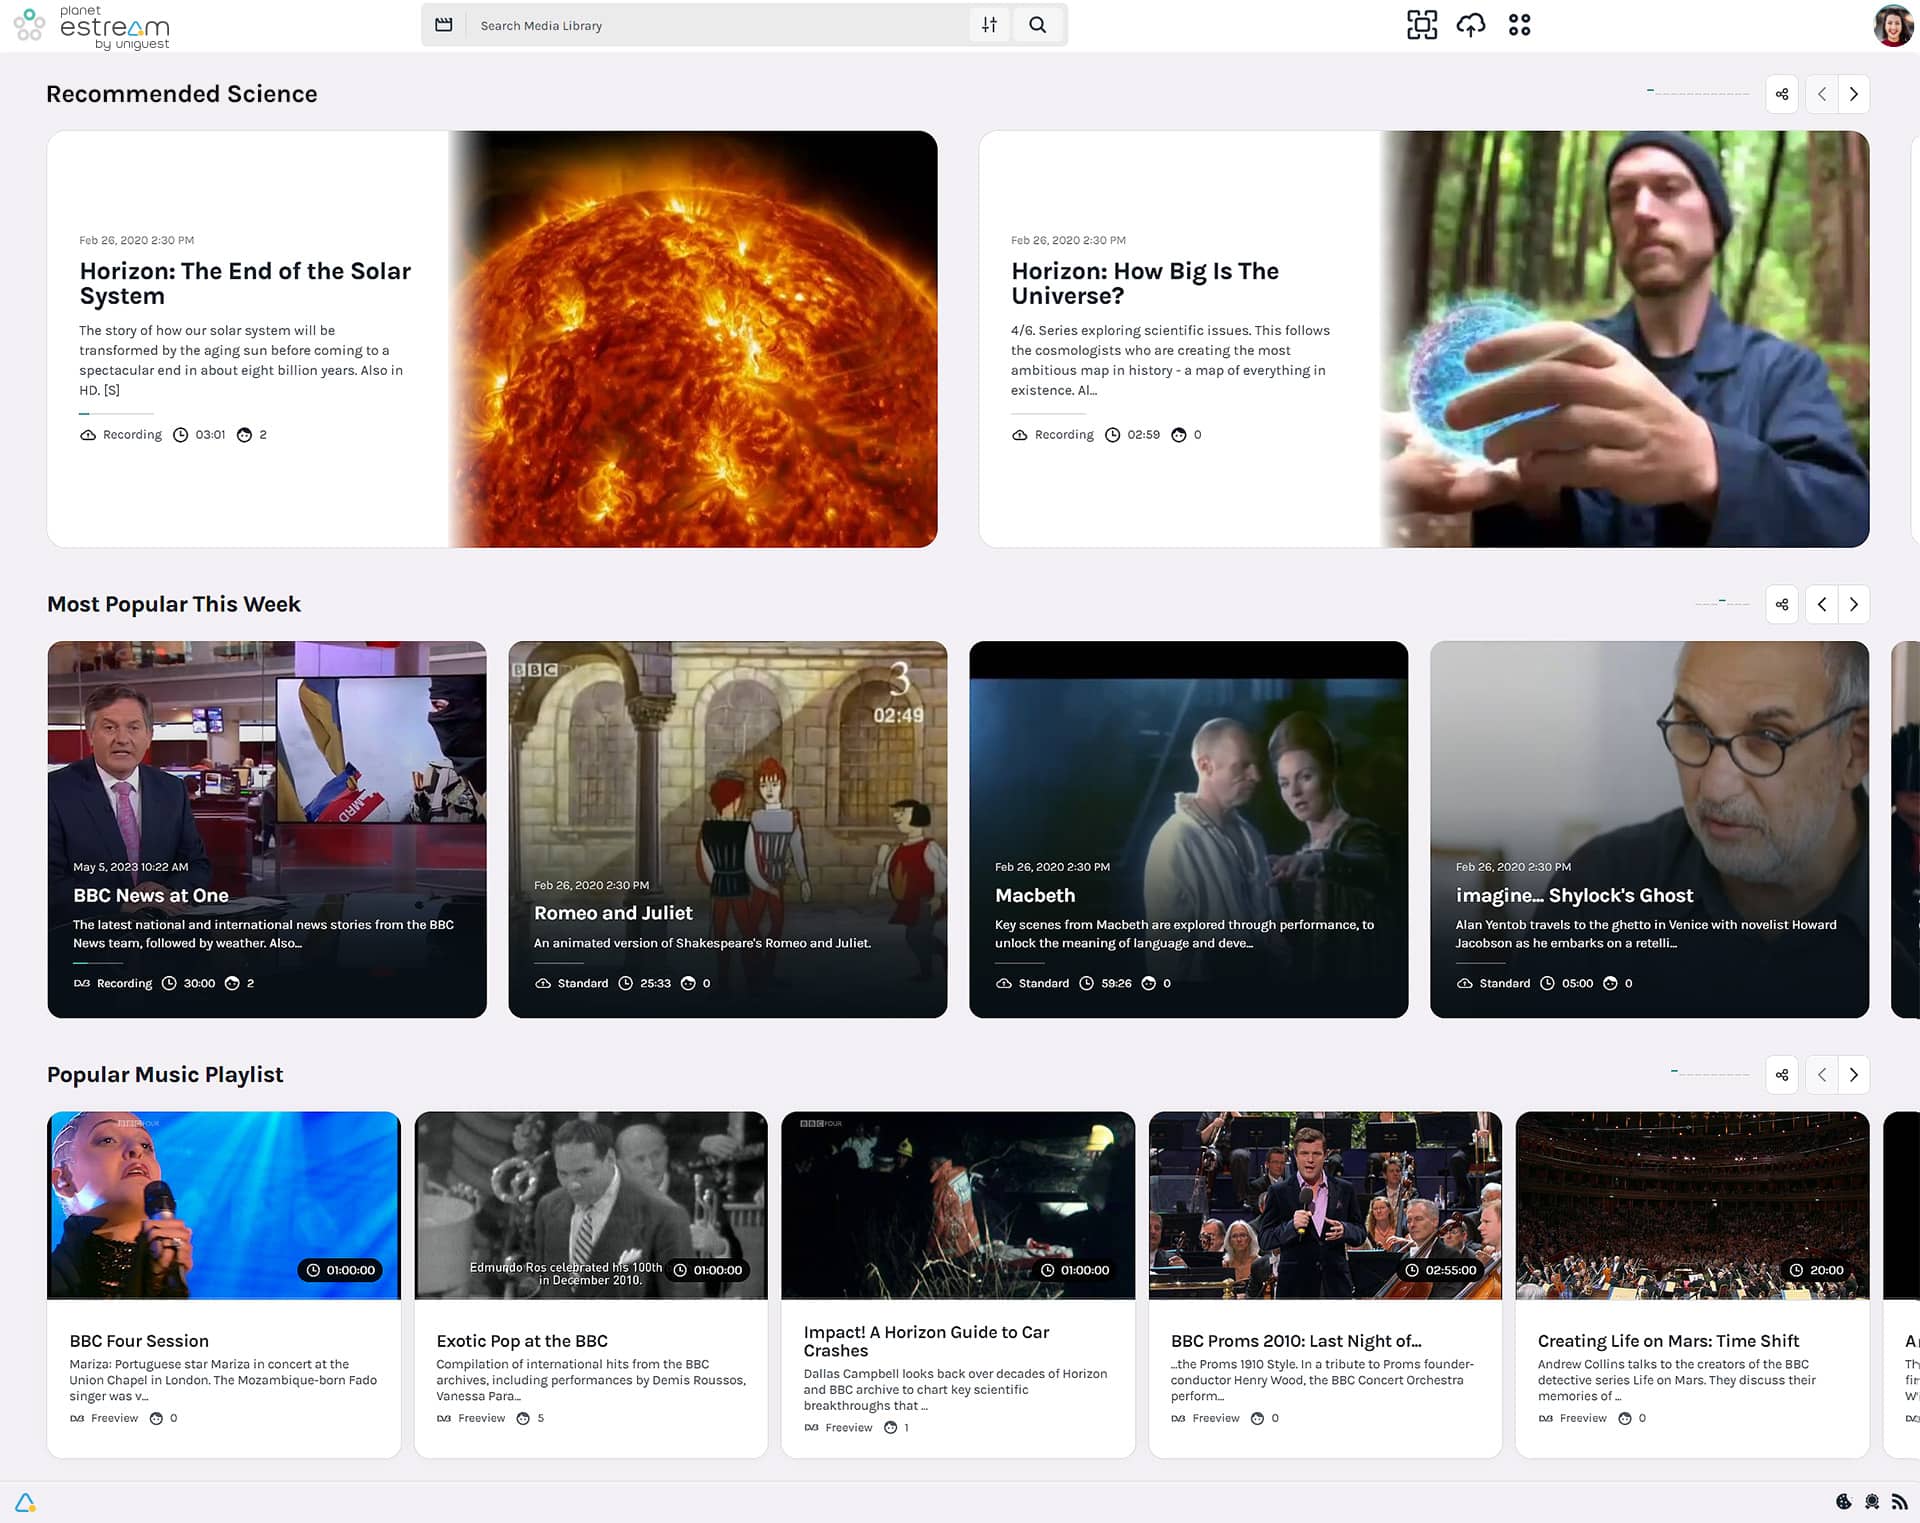The image size is (1920, 1523).
Task: Click in the Search Media Library field
Action: click(x=720, y=26)
